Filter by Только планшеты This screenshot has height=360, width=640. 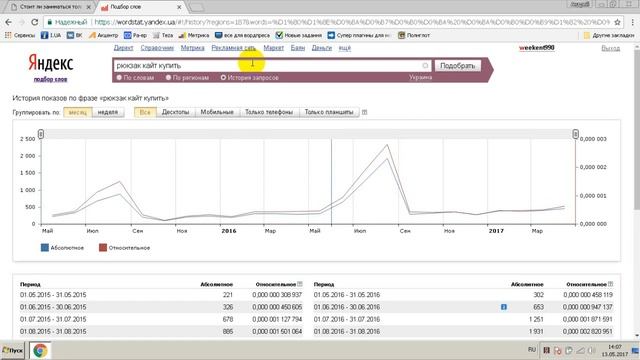(329, 112)
